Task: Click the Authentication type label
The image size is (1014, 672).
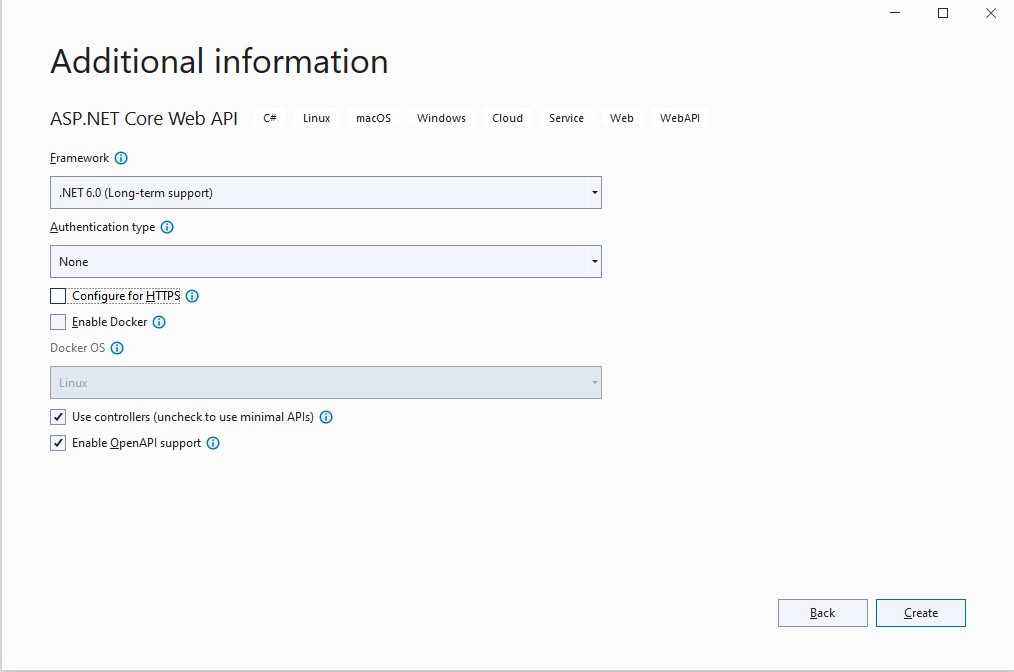Action: click(102, 227)
